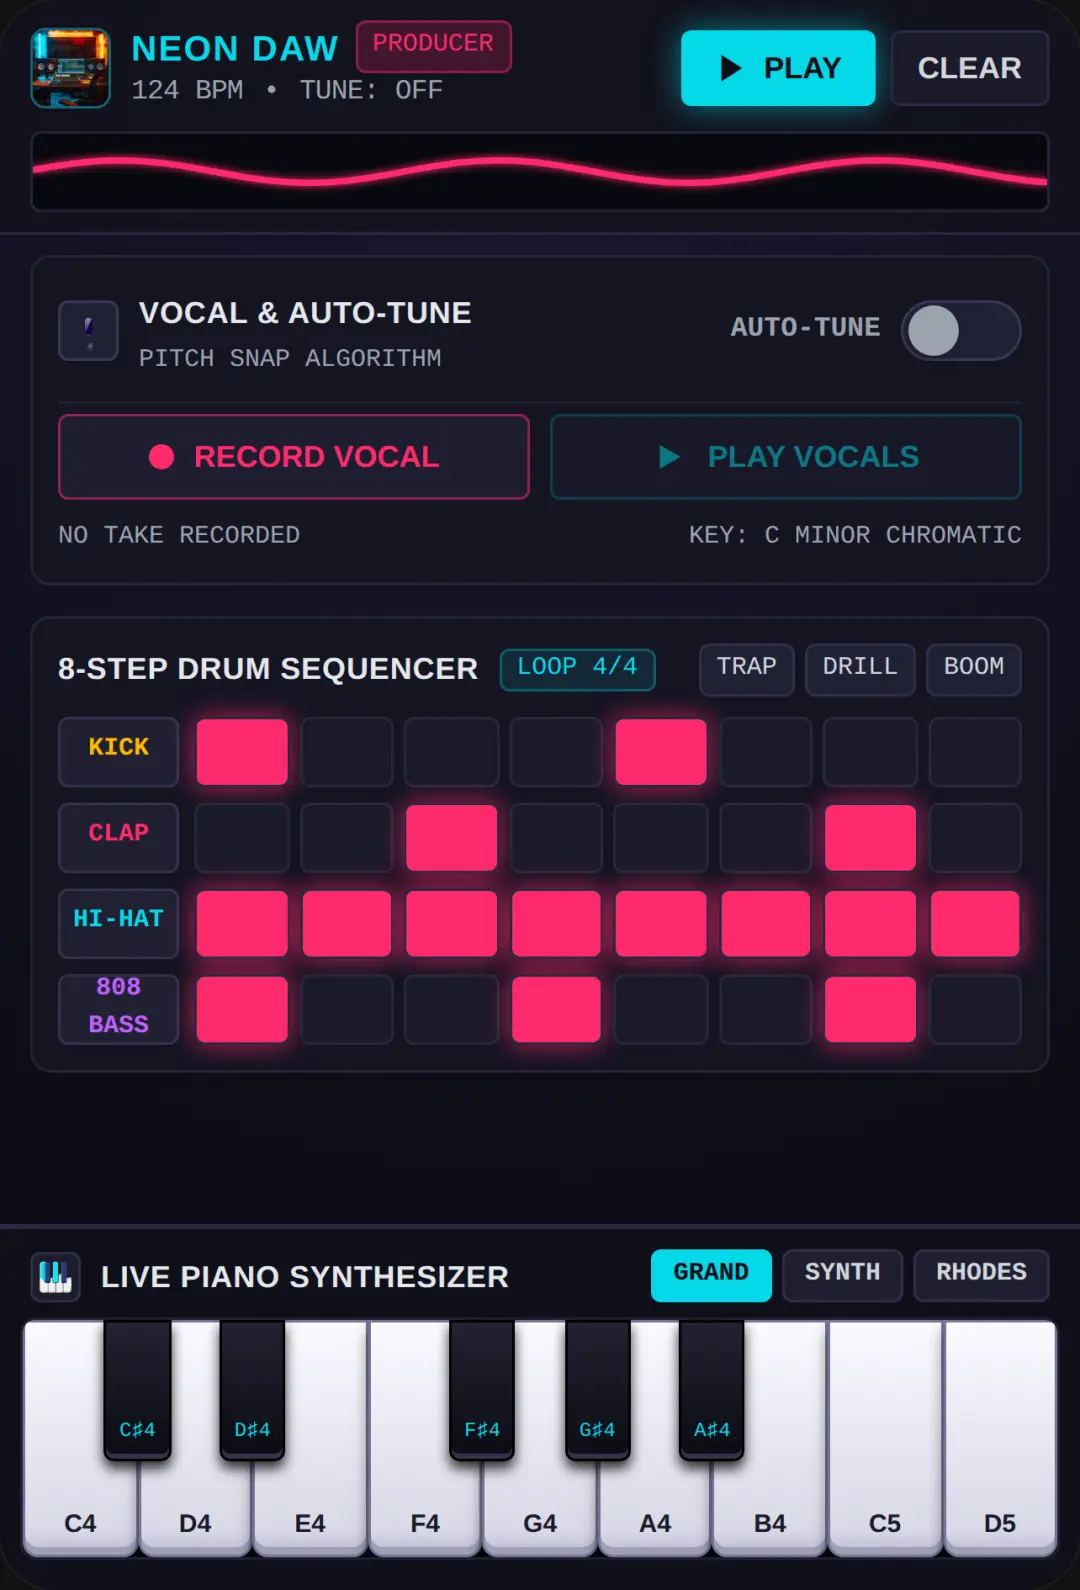This screenshot has height=1590, width=1080.
Task: Play the F#4 black key
Action: pyautogui.click(x=482, y=1390)
